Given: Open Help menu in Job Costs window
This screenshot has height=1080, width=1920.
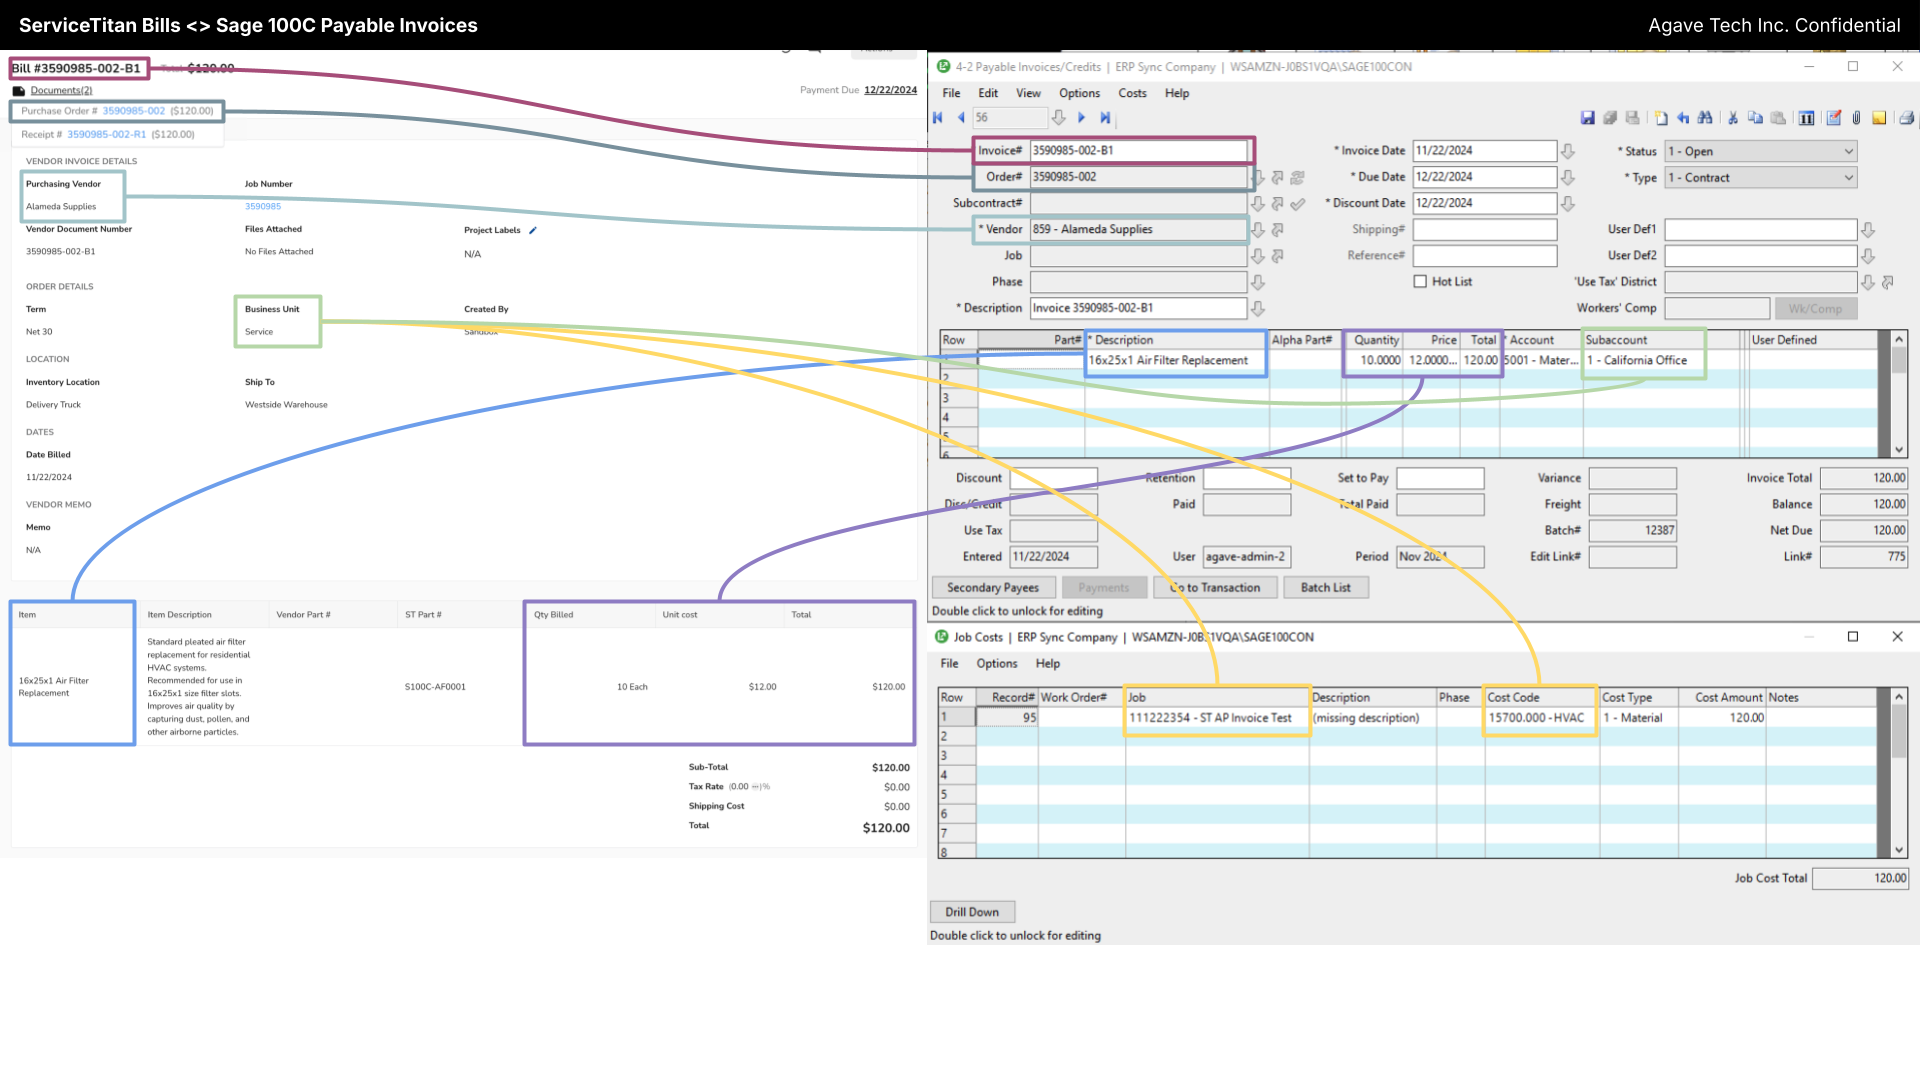Looking at the screenshot, I should coord(1047,663).
